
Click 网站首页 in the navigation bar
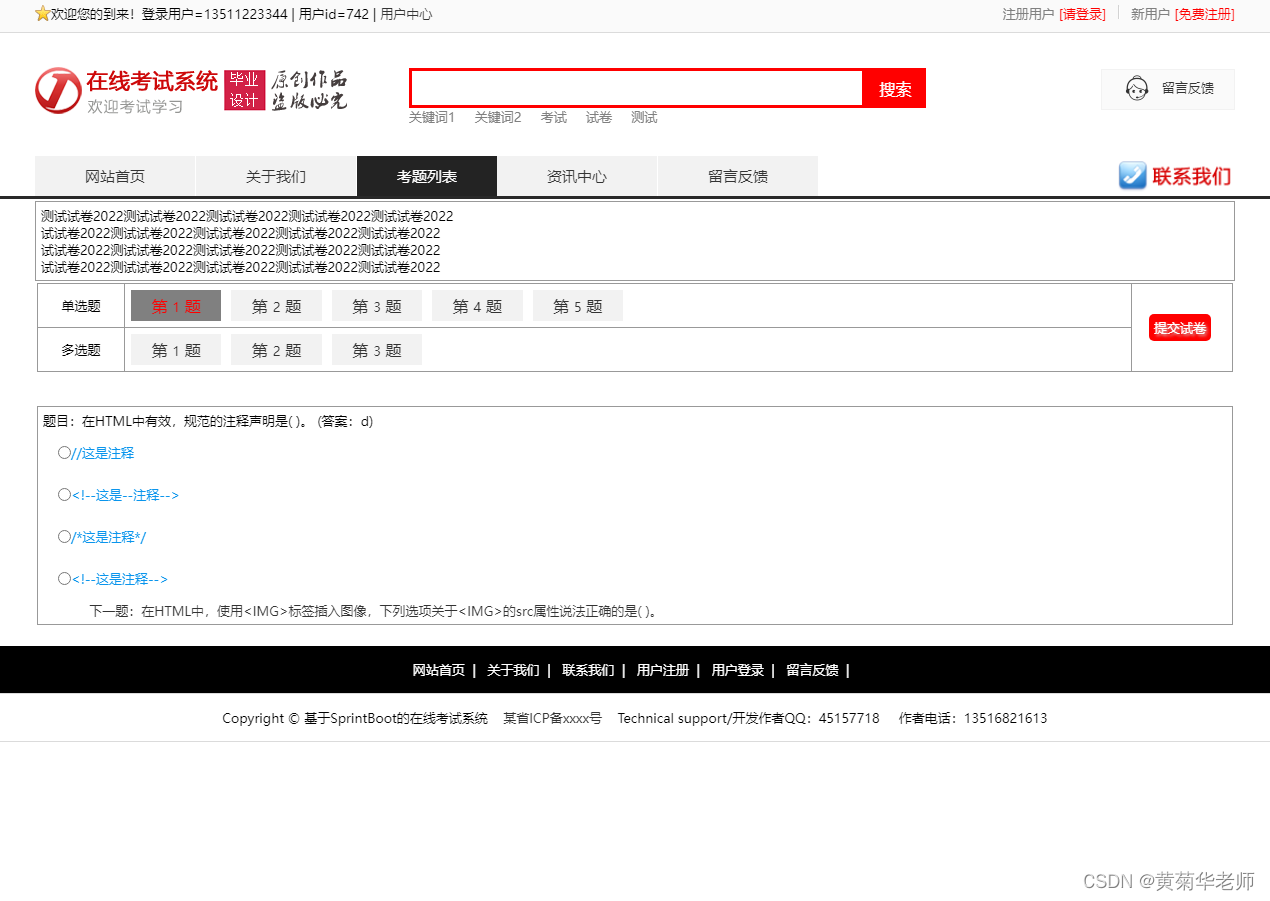point(114,176)
